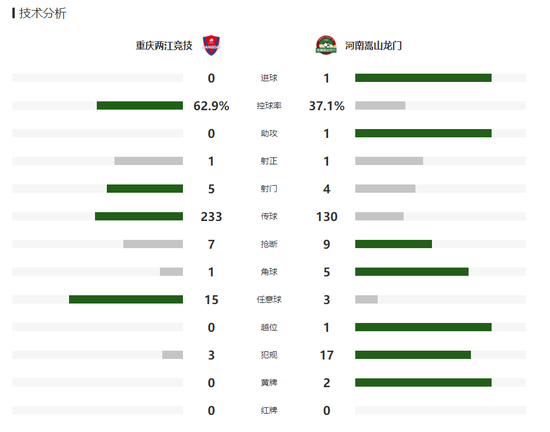Click the green 62.9% possession bar
Screen dimensions: 550x432
140,106
